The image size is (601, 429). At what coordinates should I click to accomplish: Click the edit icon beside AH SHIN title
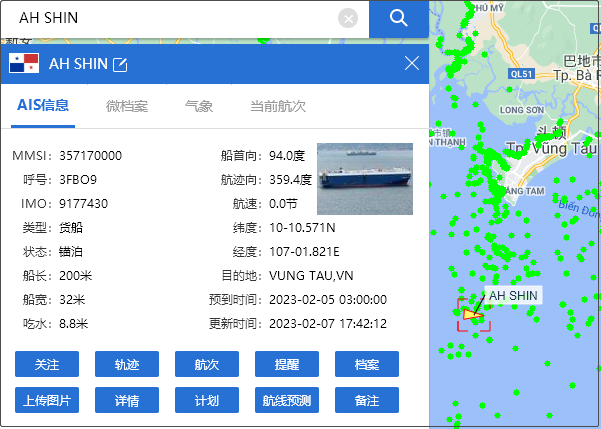coord(120,64)
